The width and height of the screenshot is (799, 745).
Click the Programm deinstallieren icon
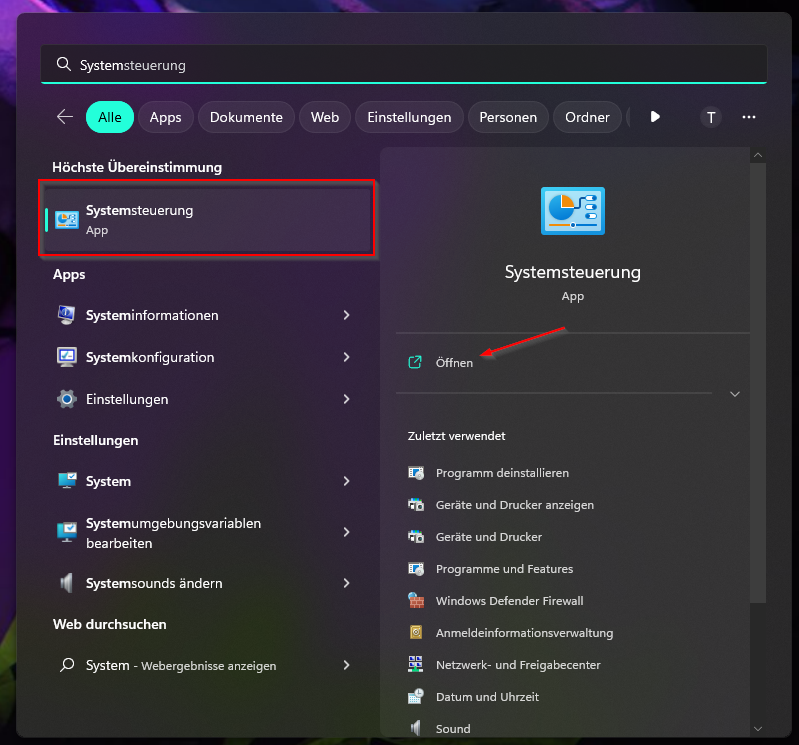(x=416, y=473)
